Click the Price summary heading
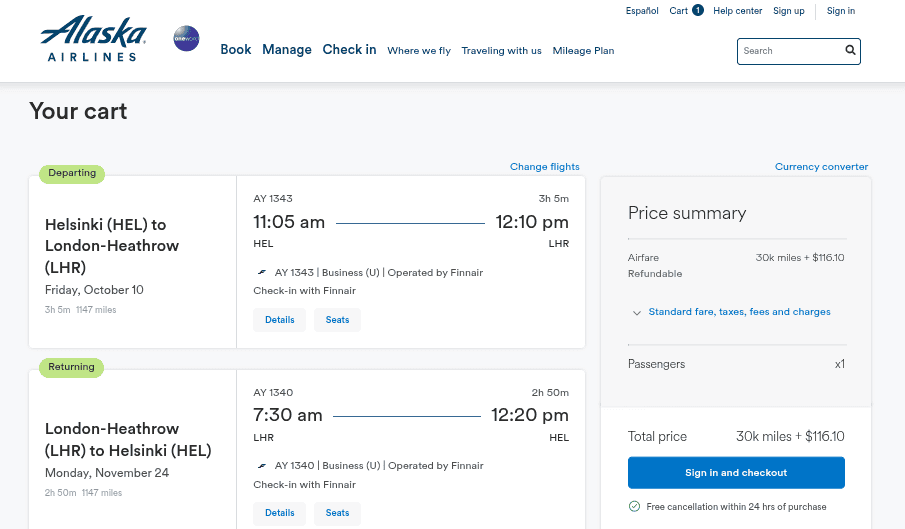 pos(687,213)
